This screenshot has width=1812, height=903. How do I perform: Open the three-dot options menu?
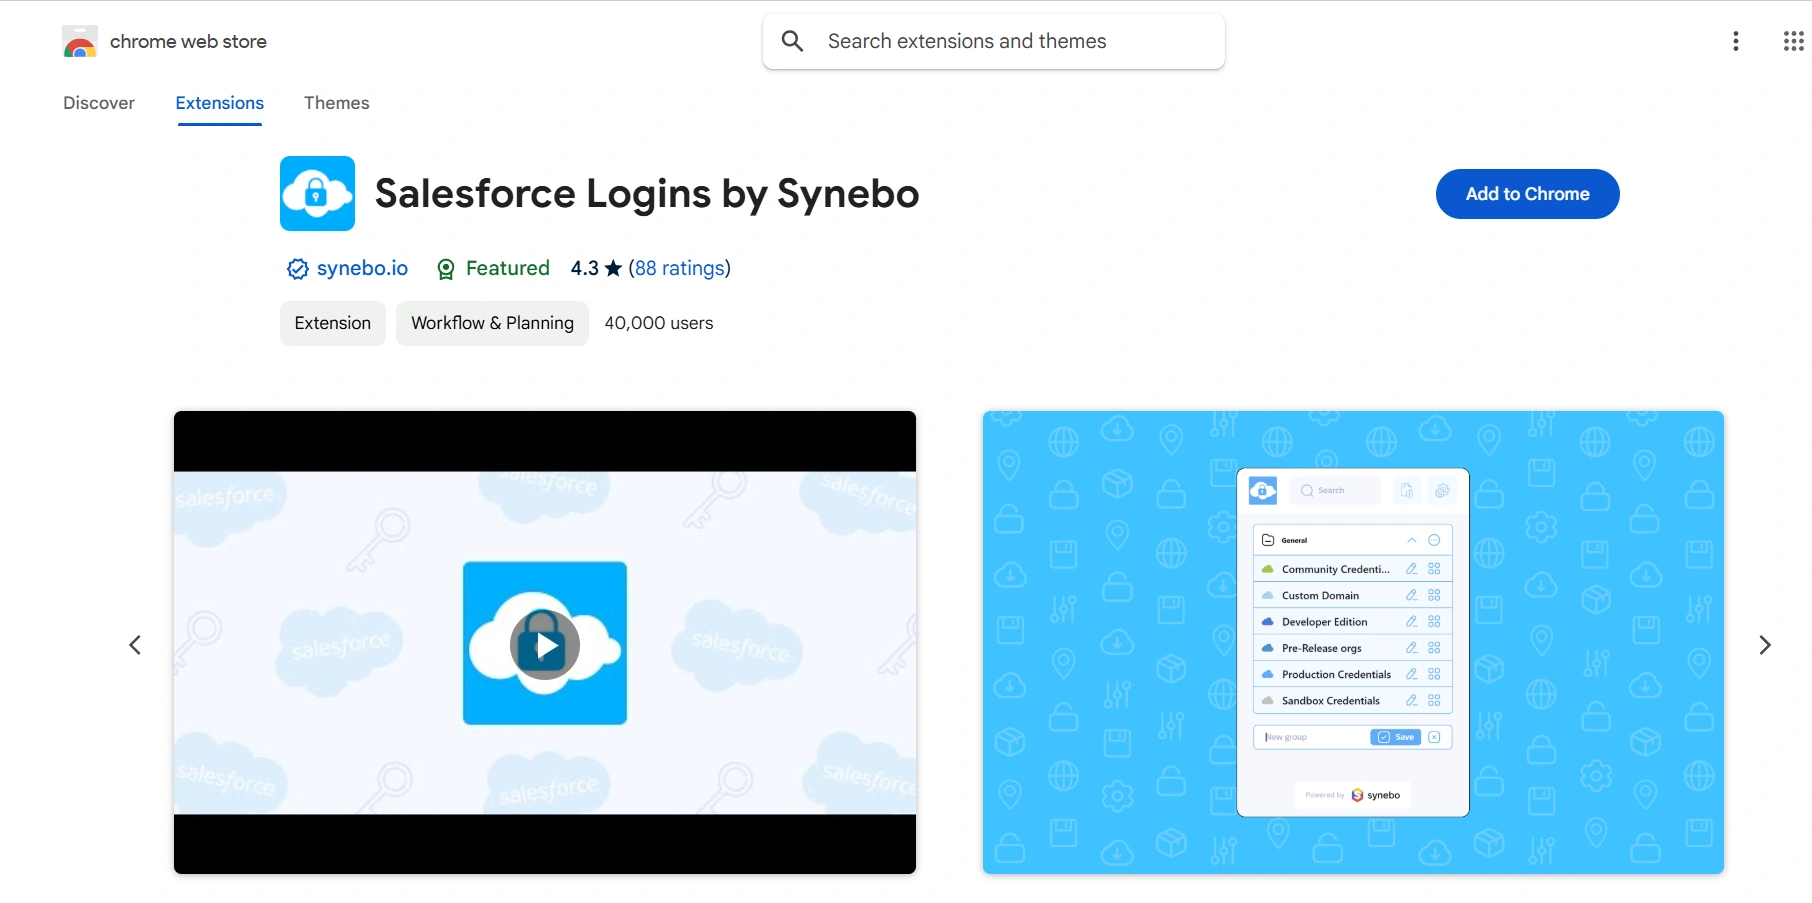point(1736,41)
